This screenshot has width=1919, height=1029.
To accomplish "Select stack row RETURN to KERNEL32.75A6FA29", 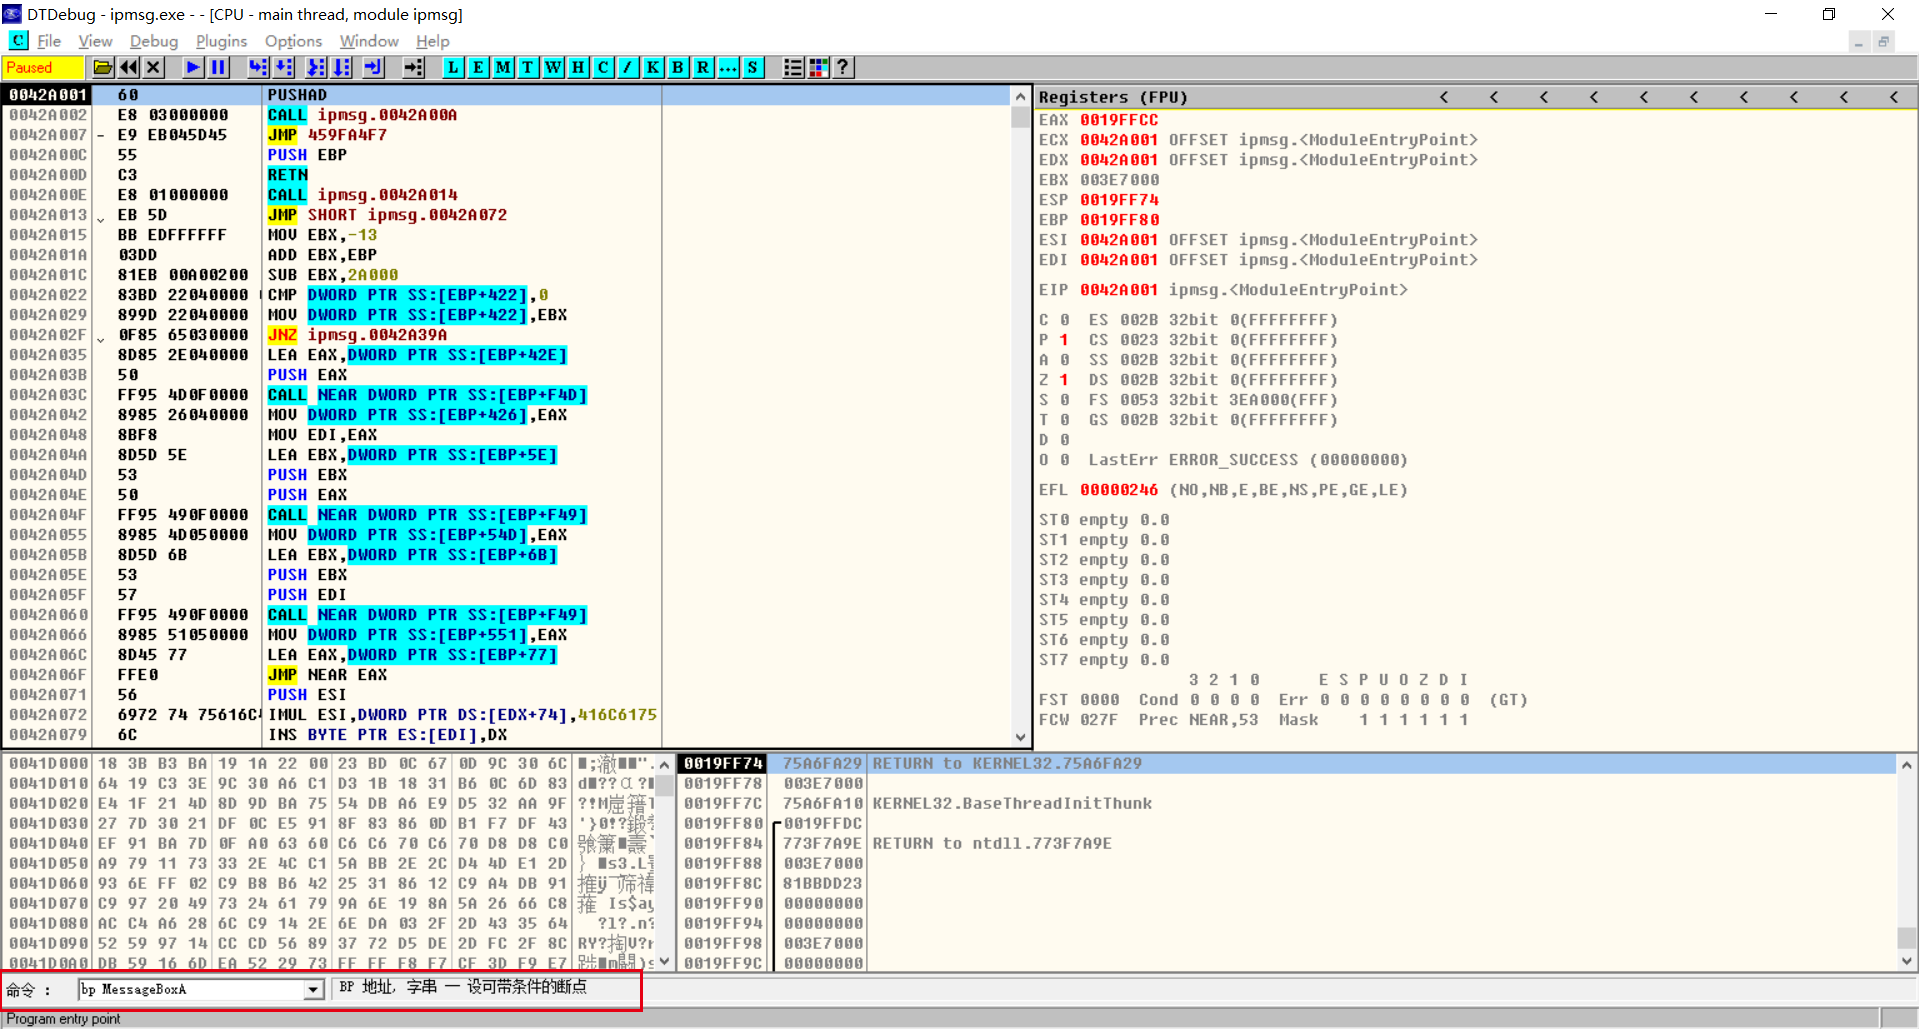I will coord(1287,764).
